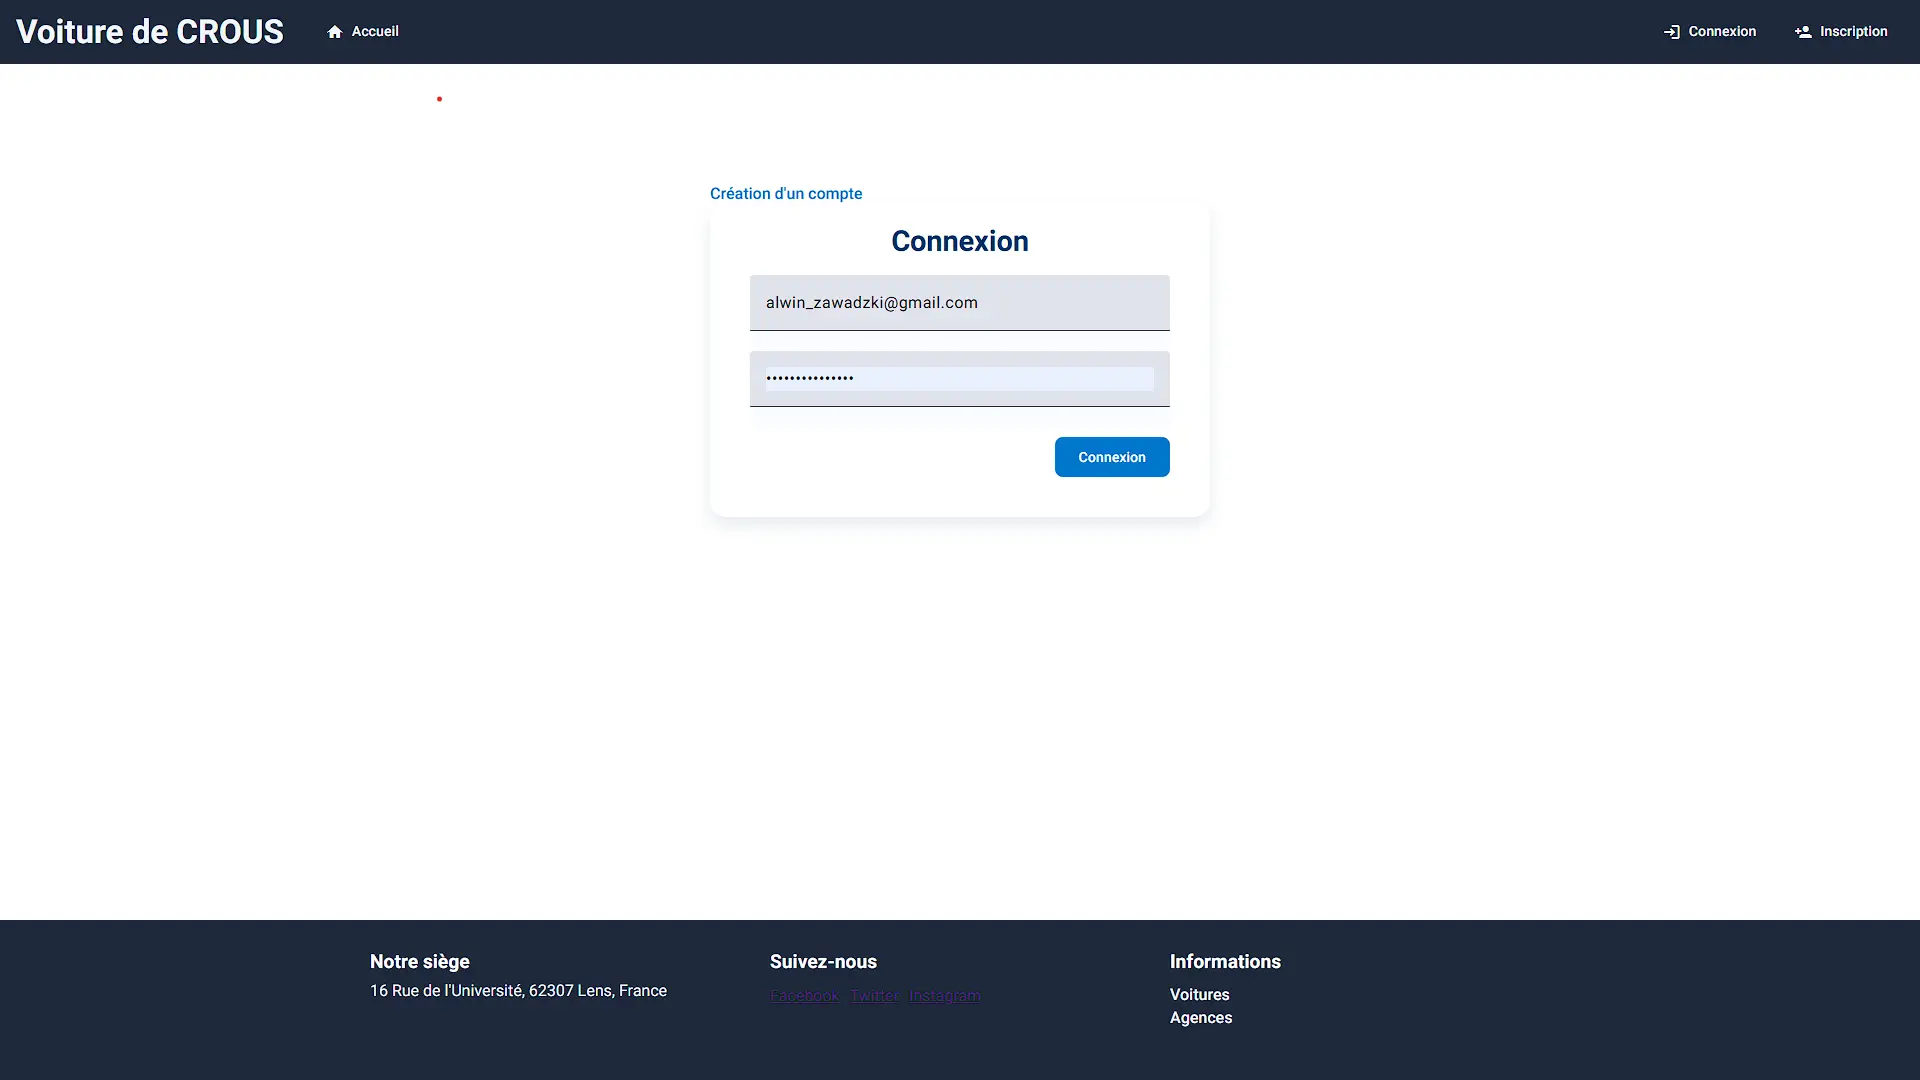Screen dimensions: 1920x1080
Task: Click into the masked password field
Action: pos(959,379)
